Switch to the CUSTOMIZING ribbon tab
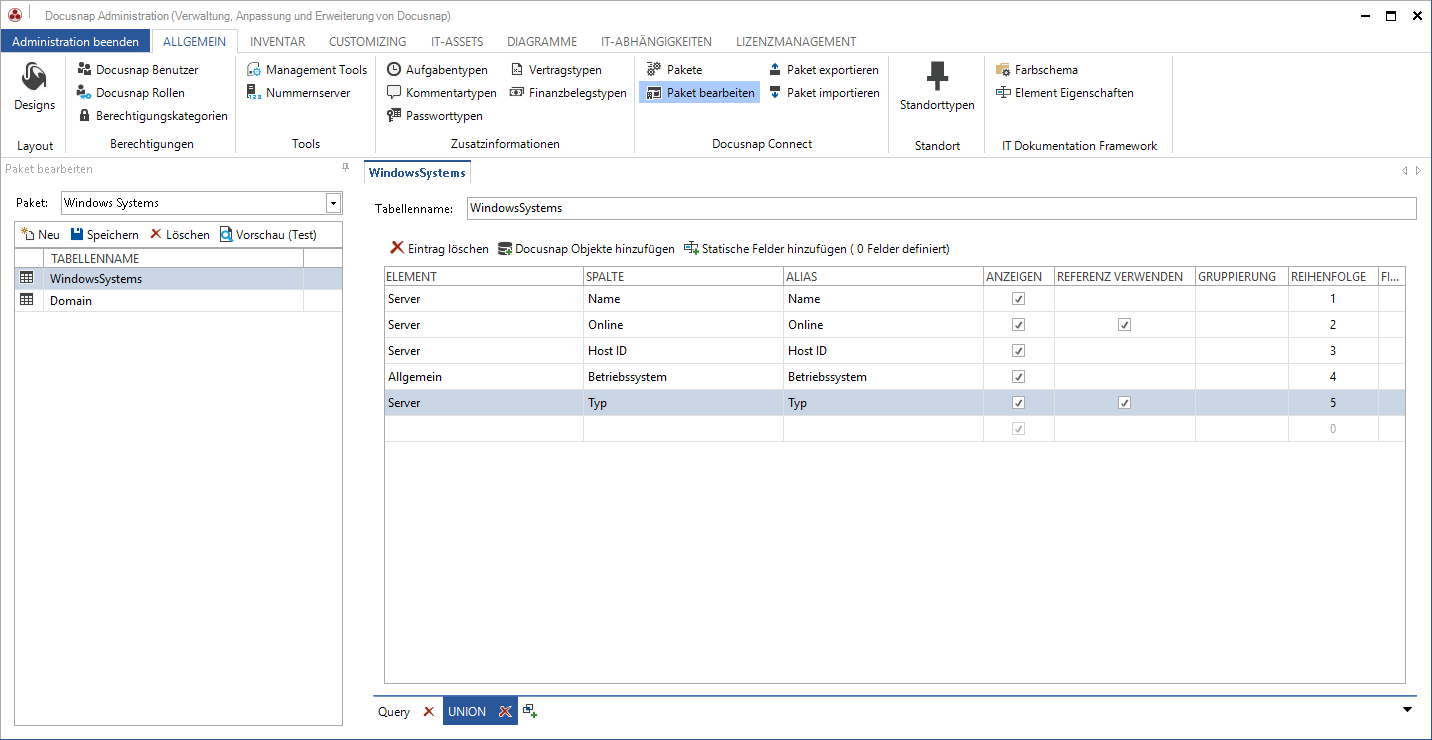Image resolution: width=1432 pixels, height=740 pixels. [367, 42]
